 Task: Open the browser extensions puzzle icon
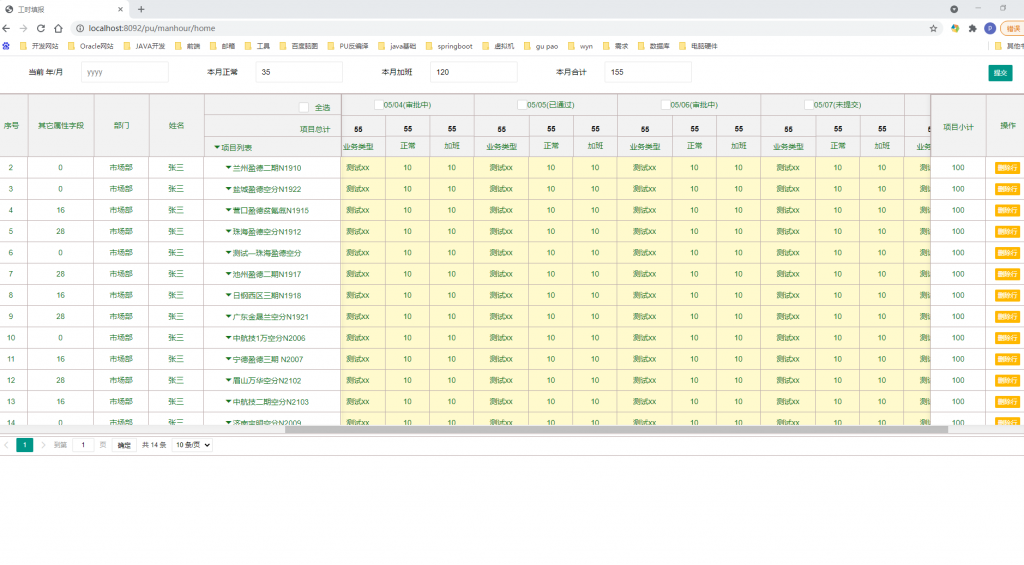[x=972, y=28]
